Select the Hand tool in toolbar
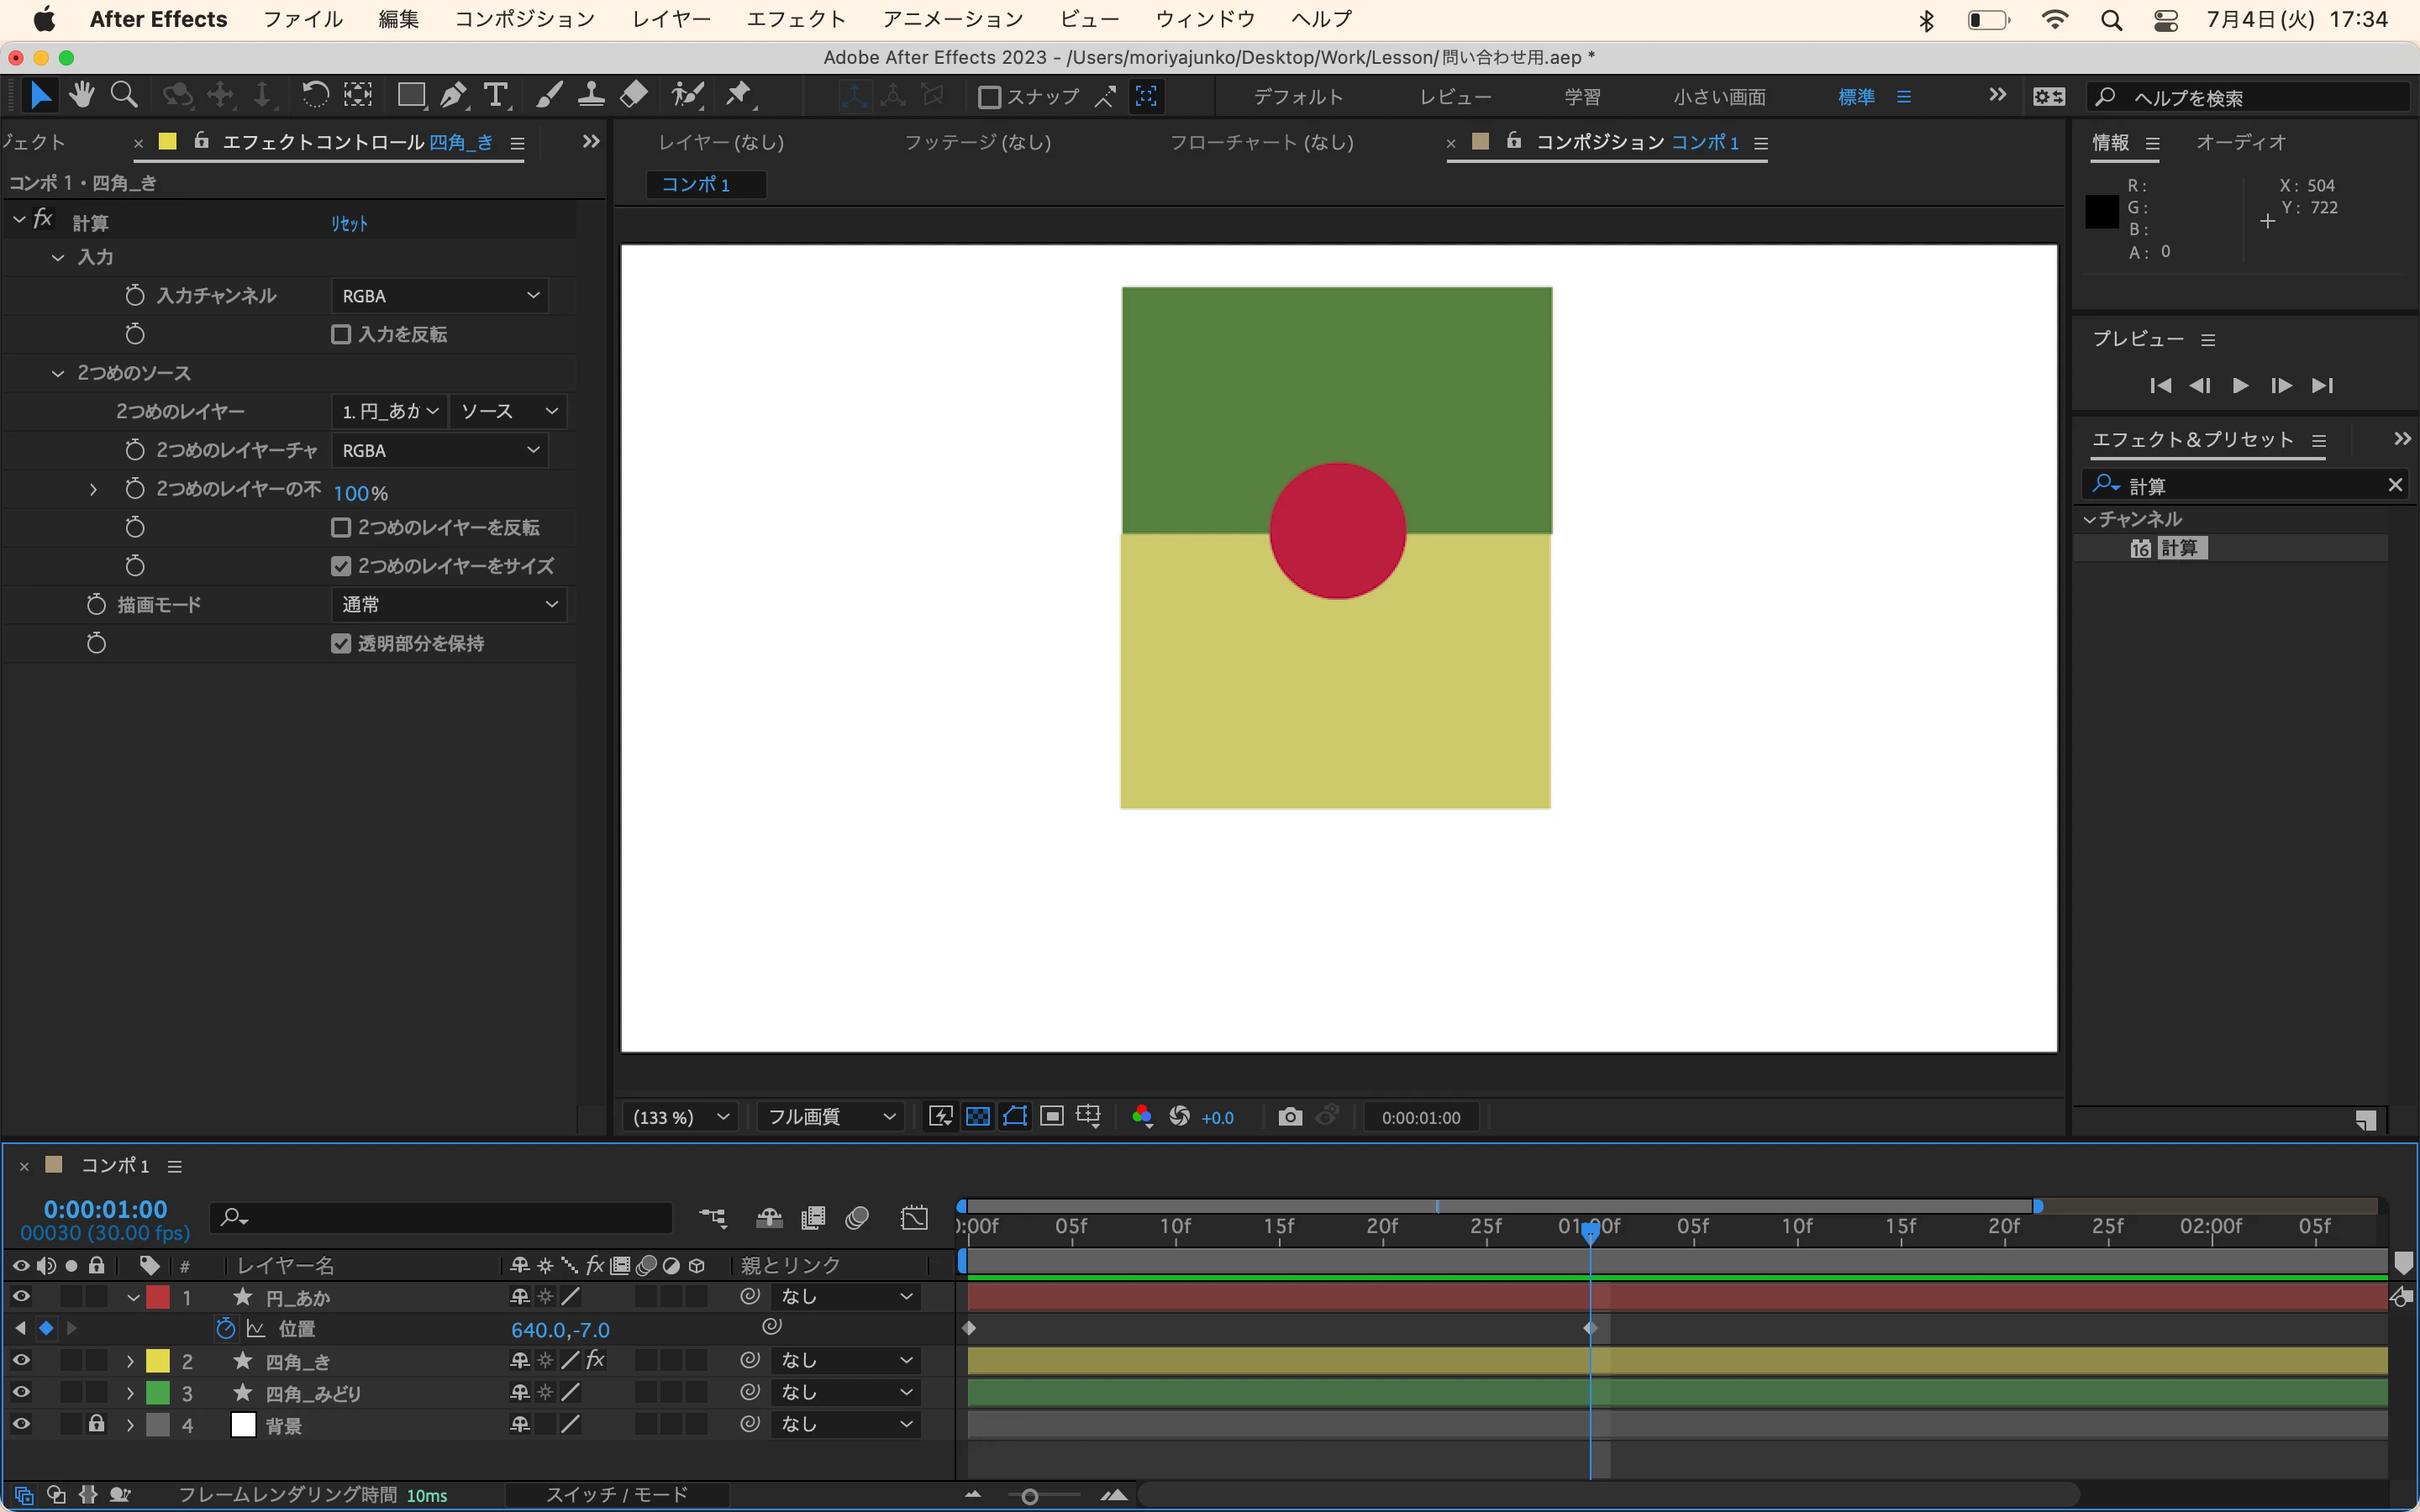 tap(82, 96)
